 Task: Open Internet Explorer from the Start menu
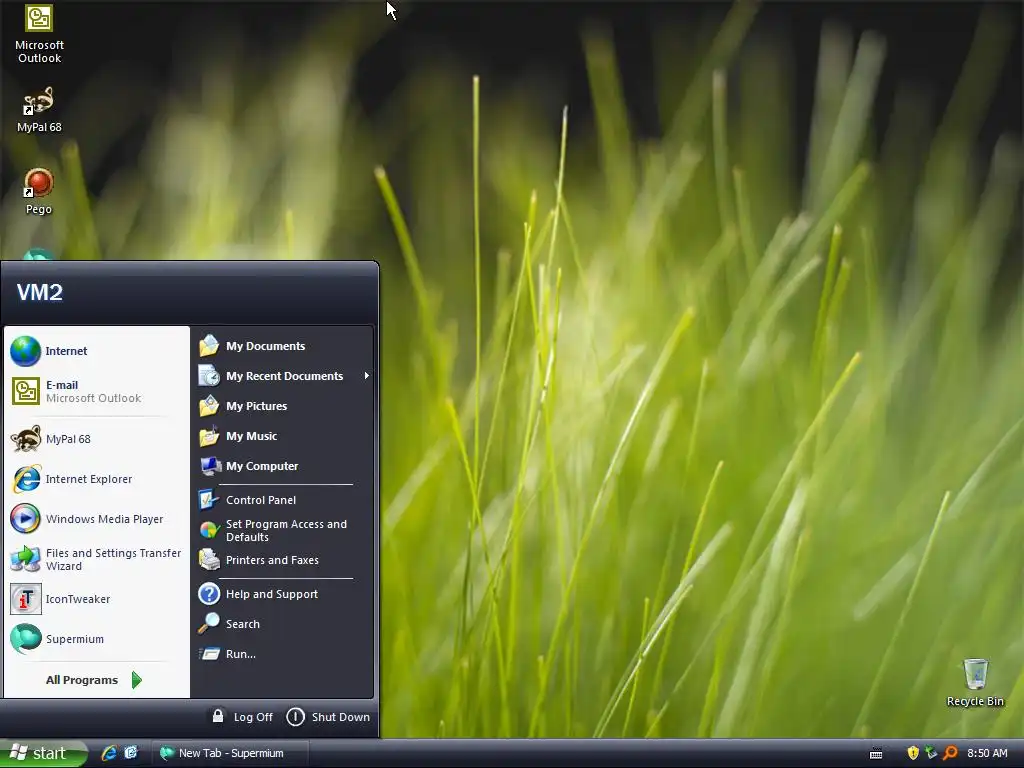[97, 479]
